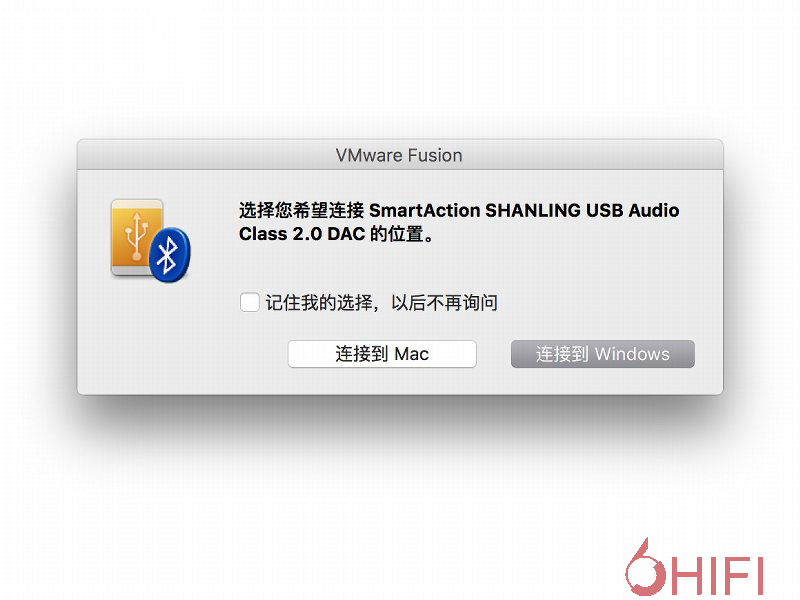
Task: Click the Mac word on white button
Action: pyautogui.click(x=412, y=354)
